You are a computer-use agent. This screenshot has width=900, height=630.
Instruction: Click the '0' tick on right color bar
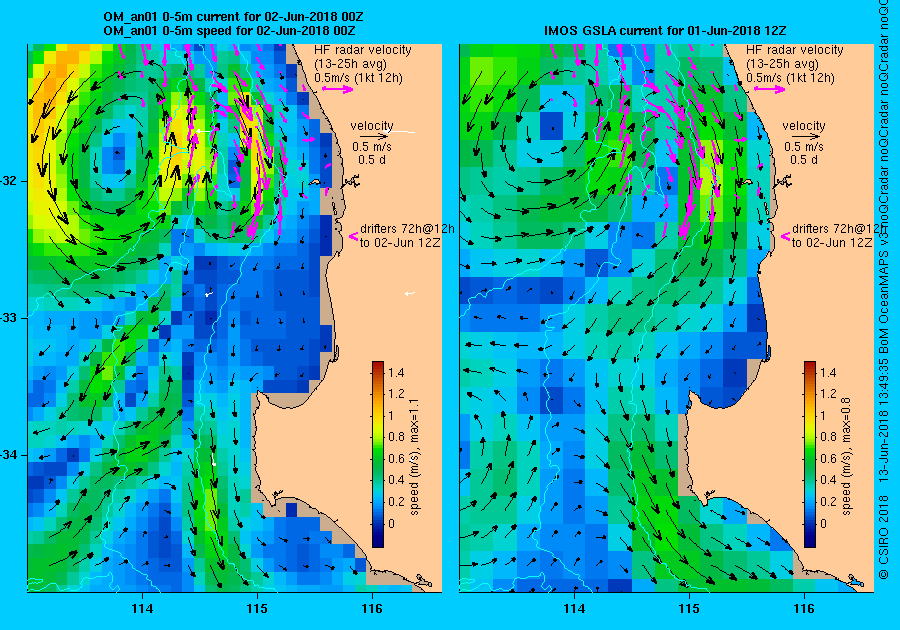824,523
